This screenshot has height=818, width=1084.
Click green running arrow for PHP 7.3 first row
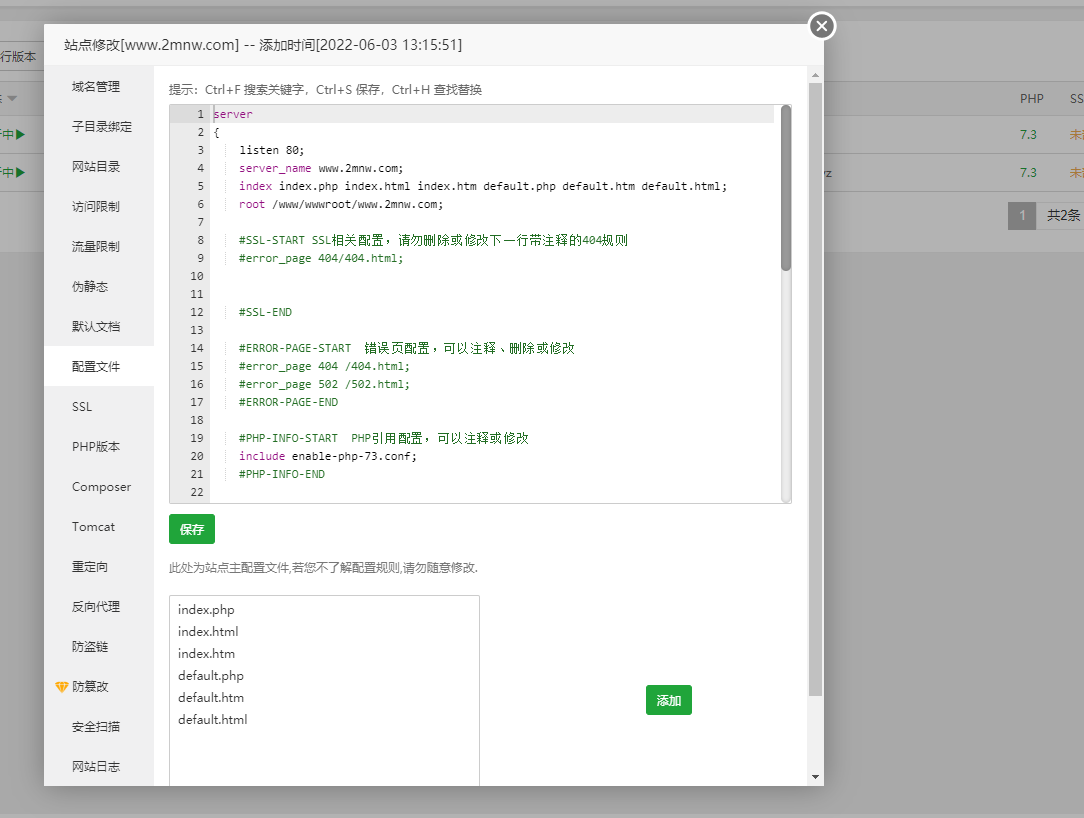pyautogui.click(x=20, y=134)
